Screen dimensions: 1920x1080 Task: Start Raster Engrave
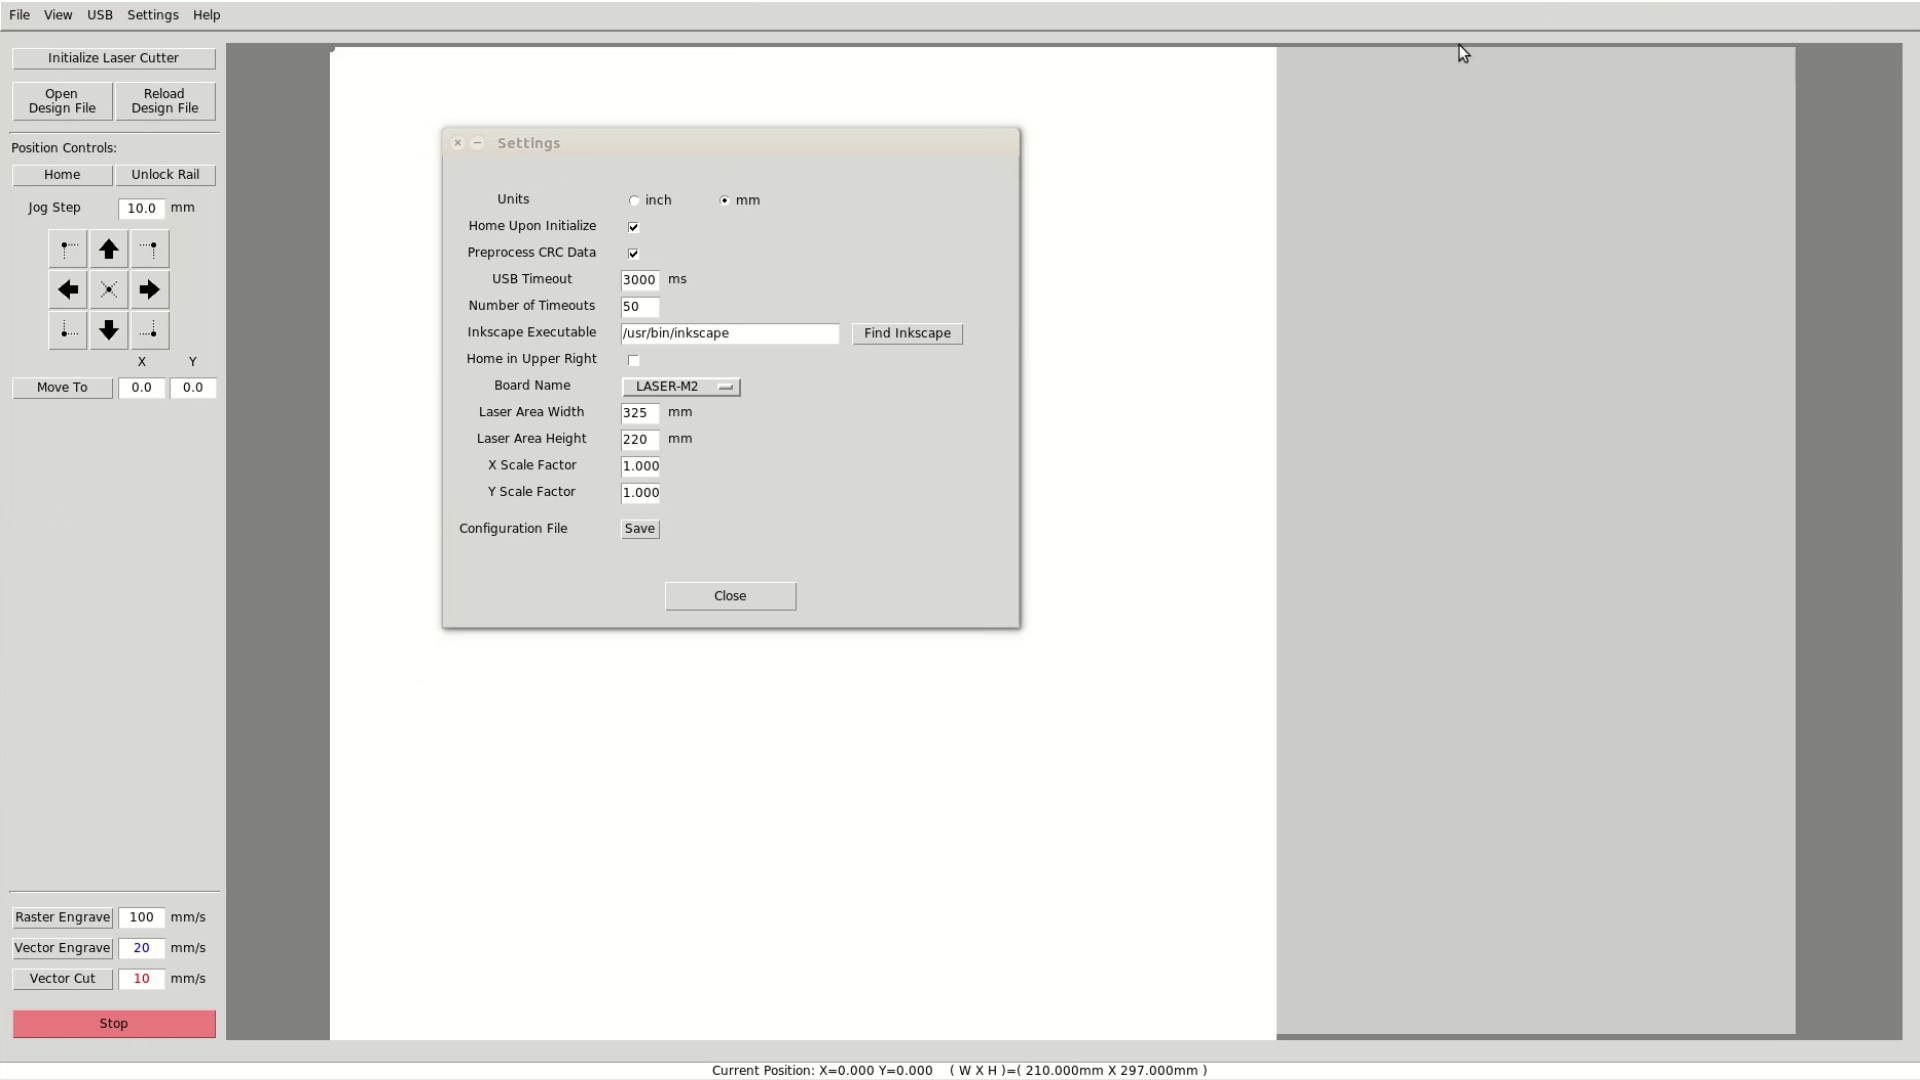[62, 918]
